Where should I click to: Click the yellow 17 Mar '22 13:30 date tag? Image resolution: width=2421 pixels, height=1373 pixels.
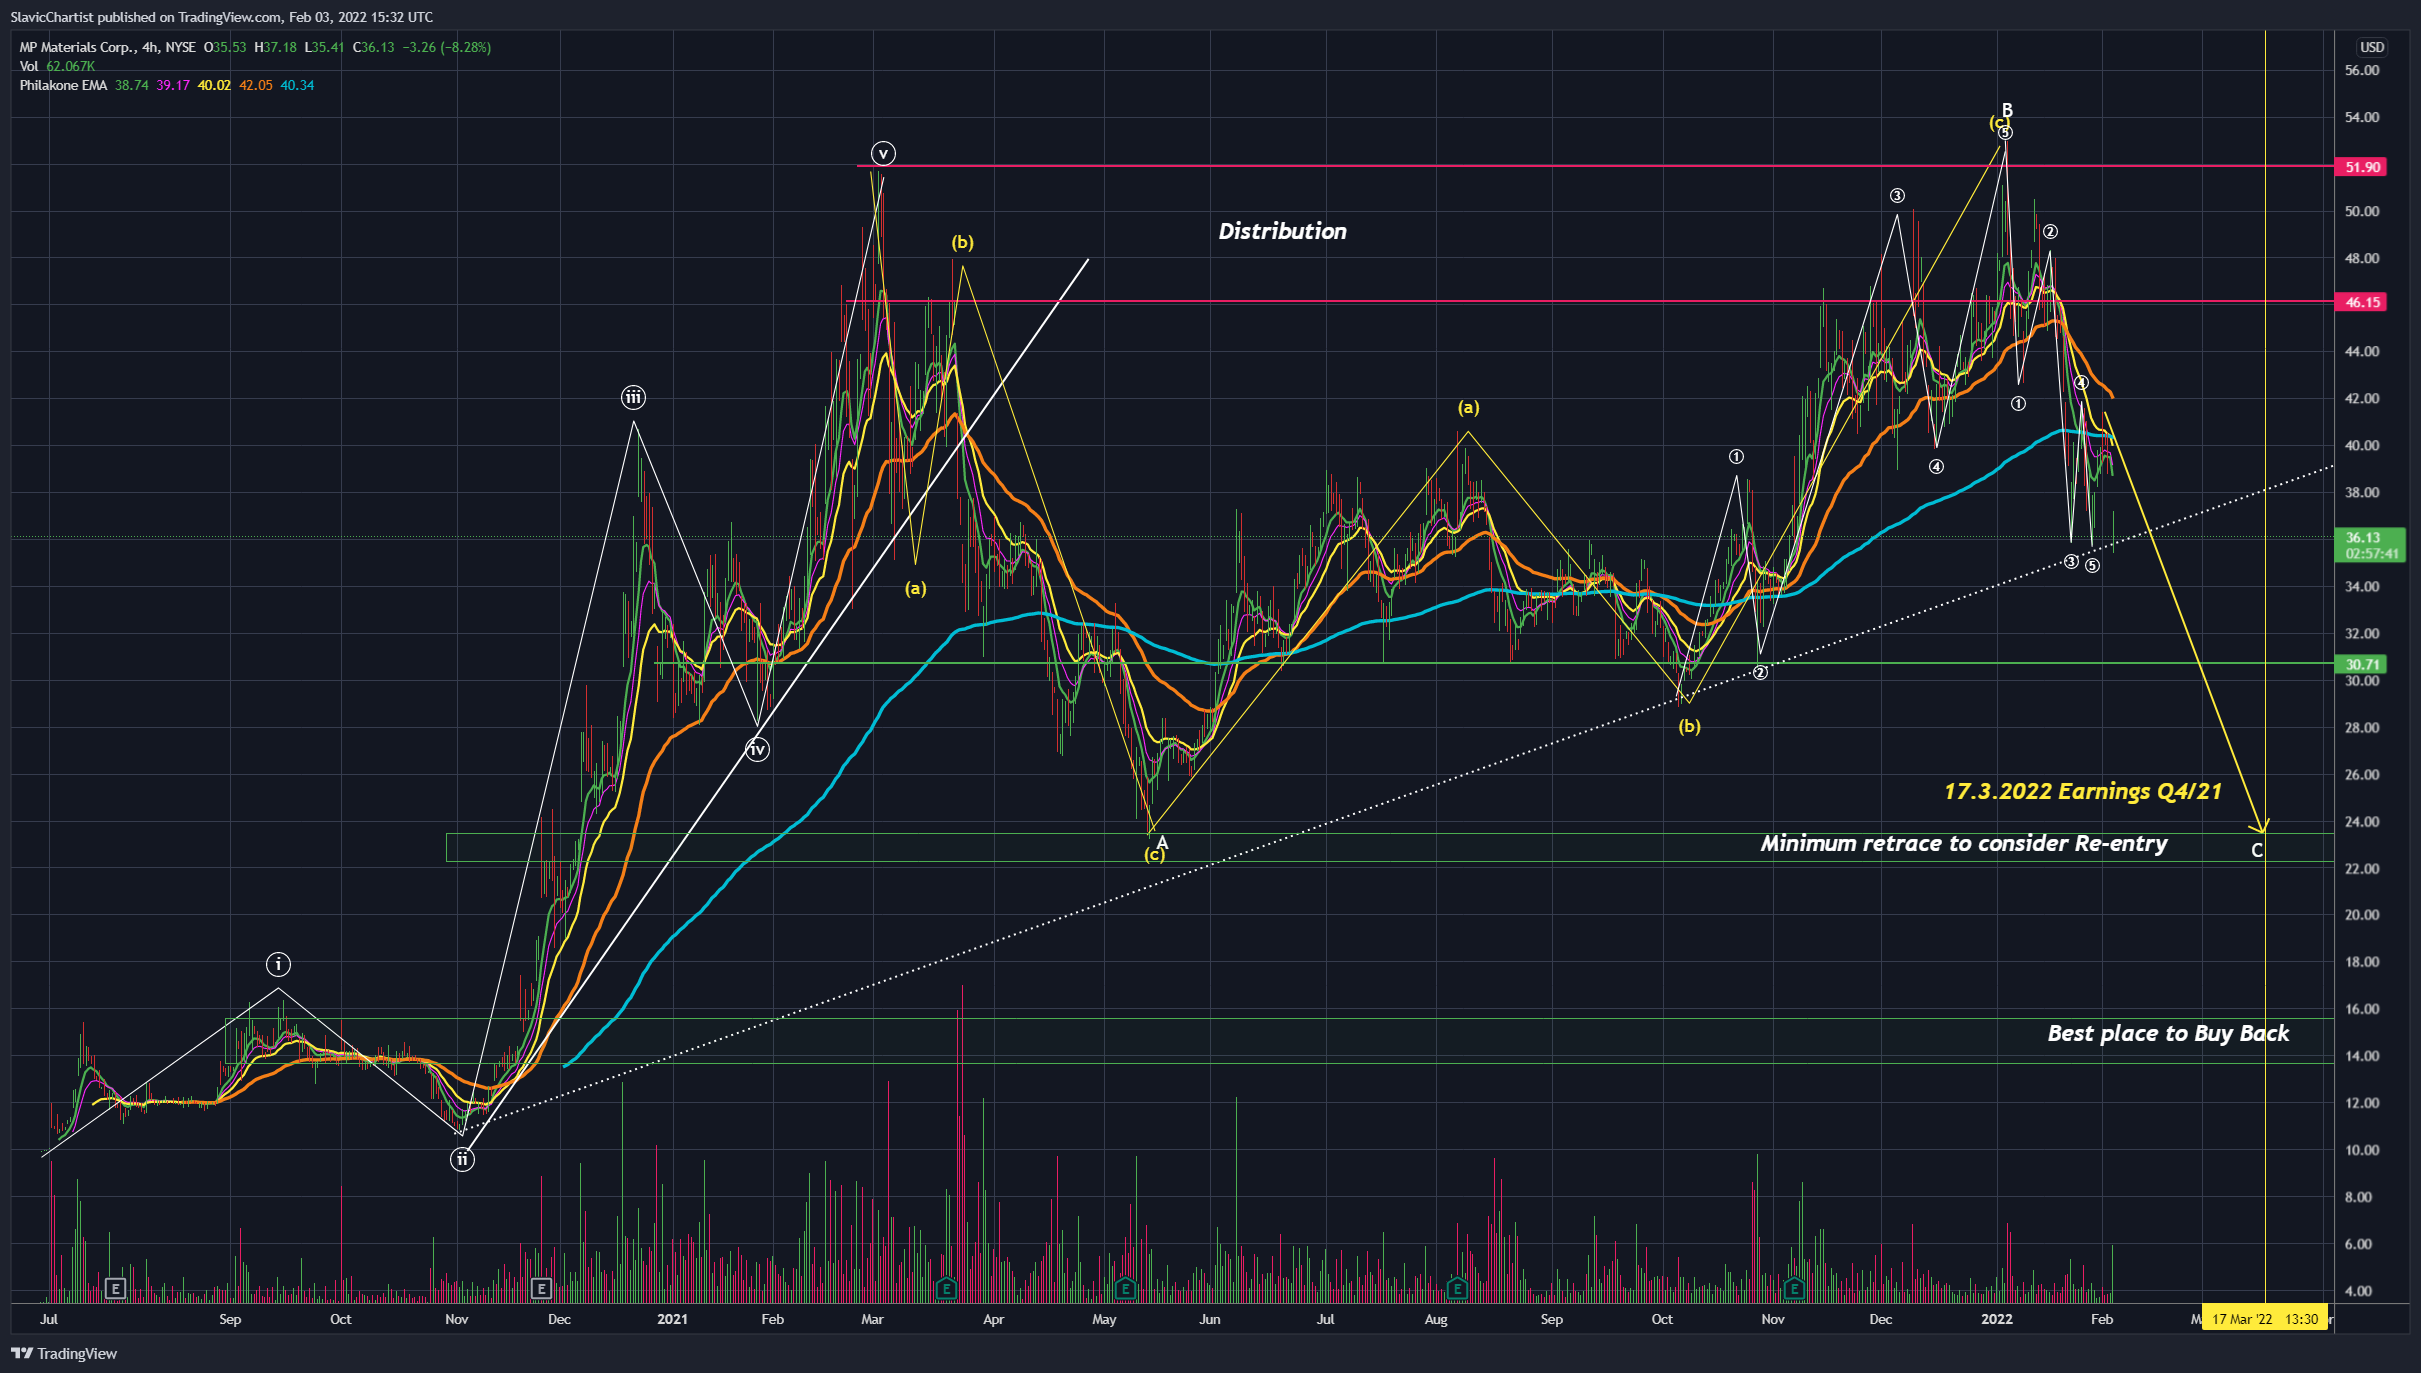(x=2265, y=1319)
